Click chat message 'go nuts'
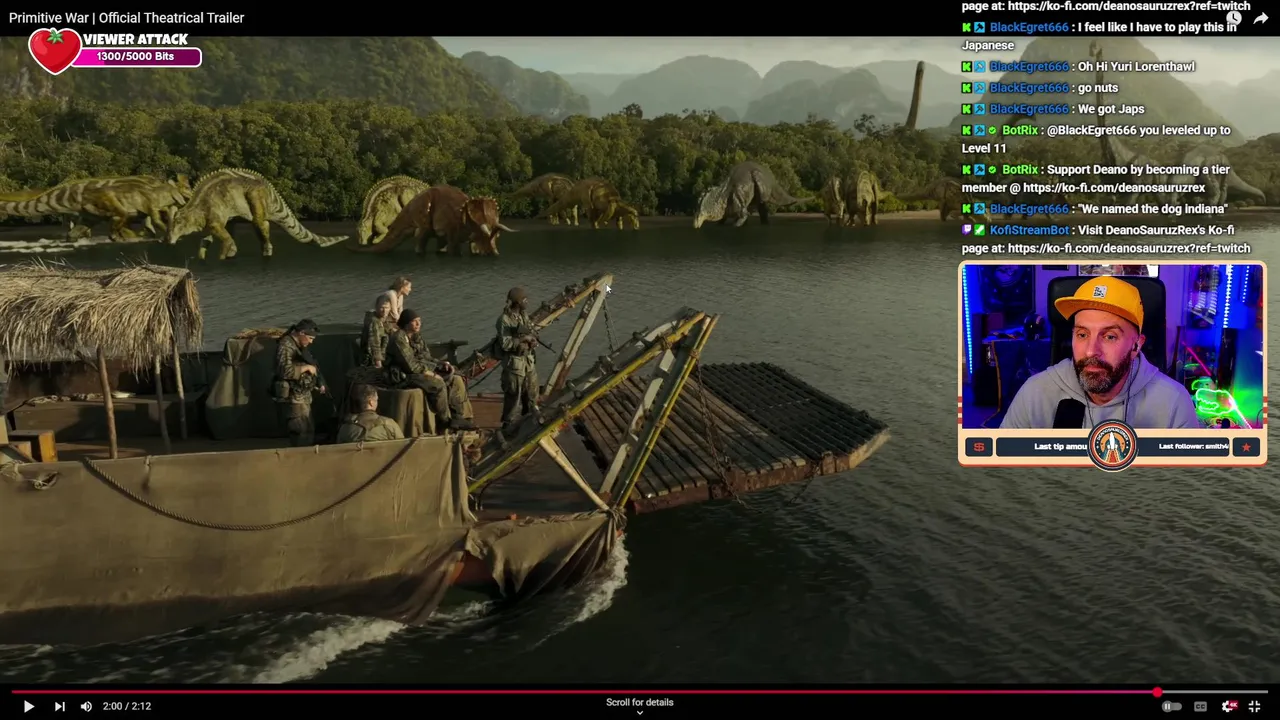Screen dimensions: 1280x720 [1098, 88]
